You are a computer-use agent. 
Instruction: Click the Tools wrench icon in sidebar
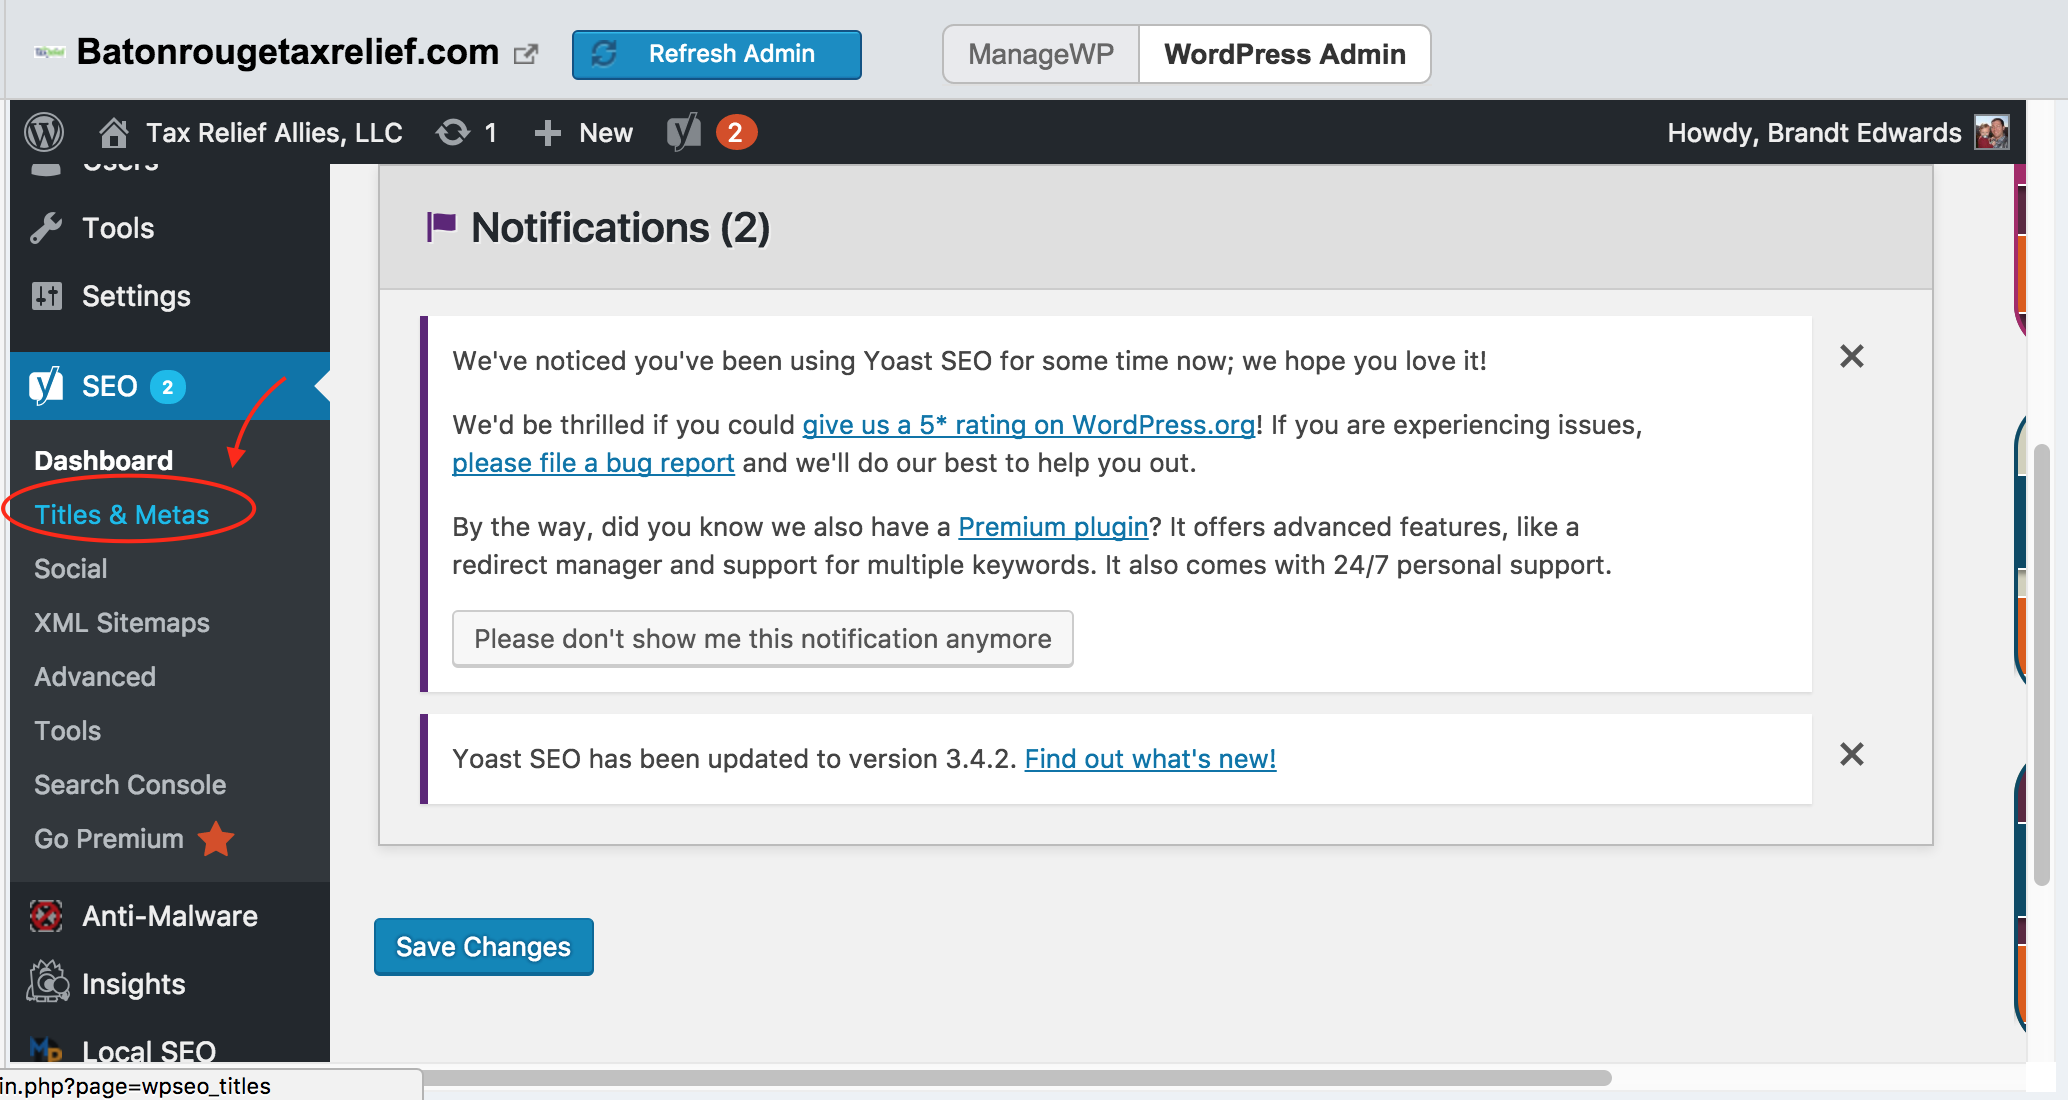(x=46, y=228)
